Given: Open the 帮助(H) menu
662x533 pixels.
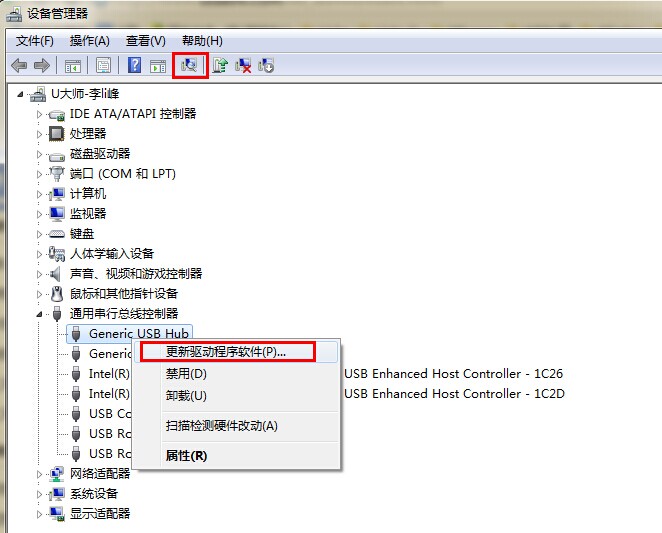Looking at the screenshot, I should coord(202,41).
